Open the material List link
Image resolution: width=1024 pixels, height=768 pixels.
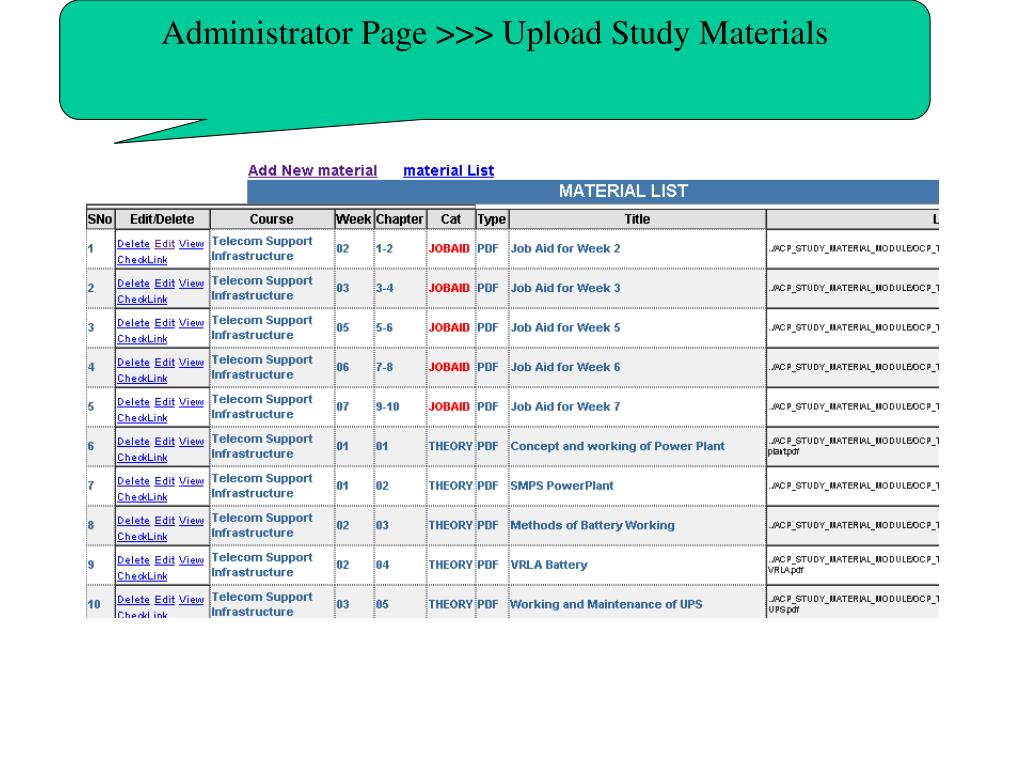448,170
